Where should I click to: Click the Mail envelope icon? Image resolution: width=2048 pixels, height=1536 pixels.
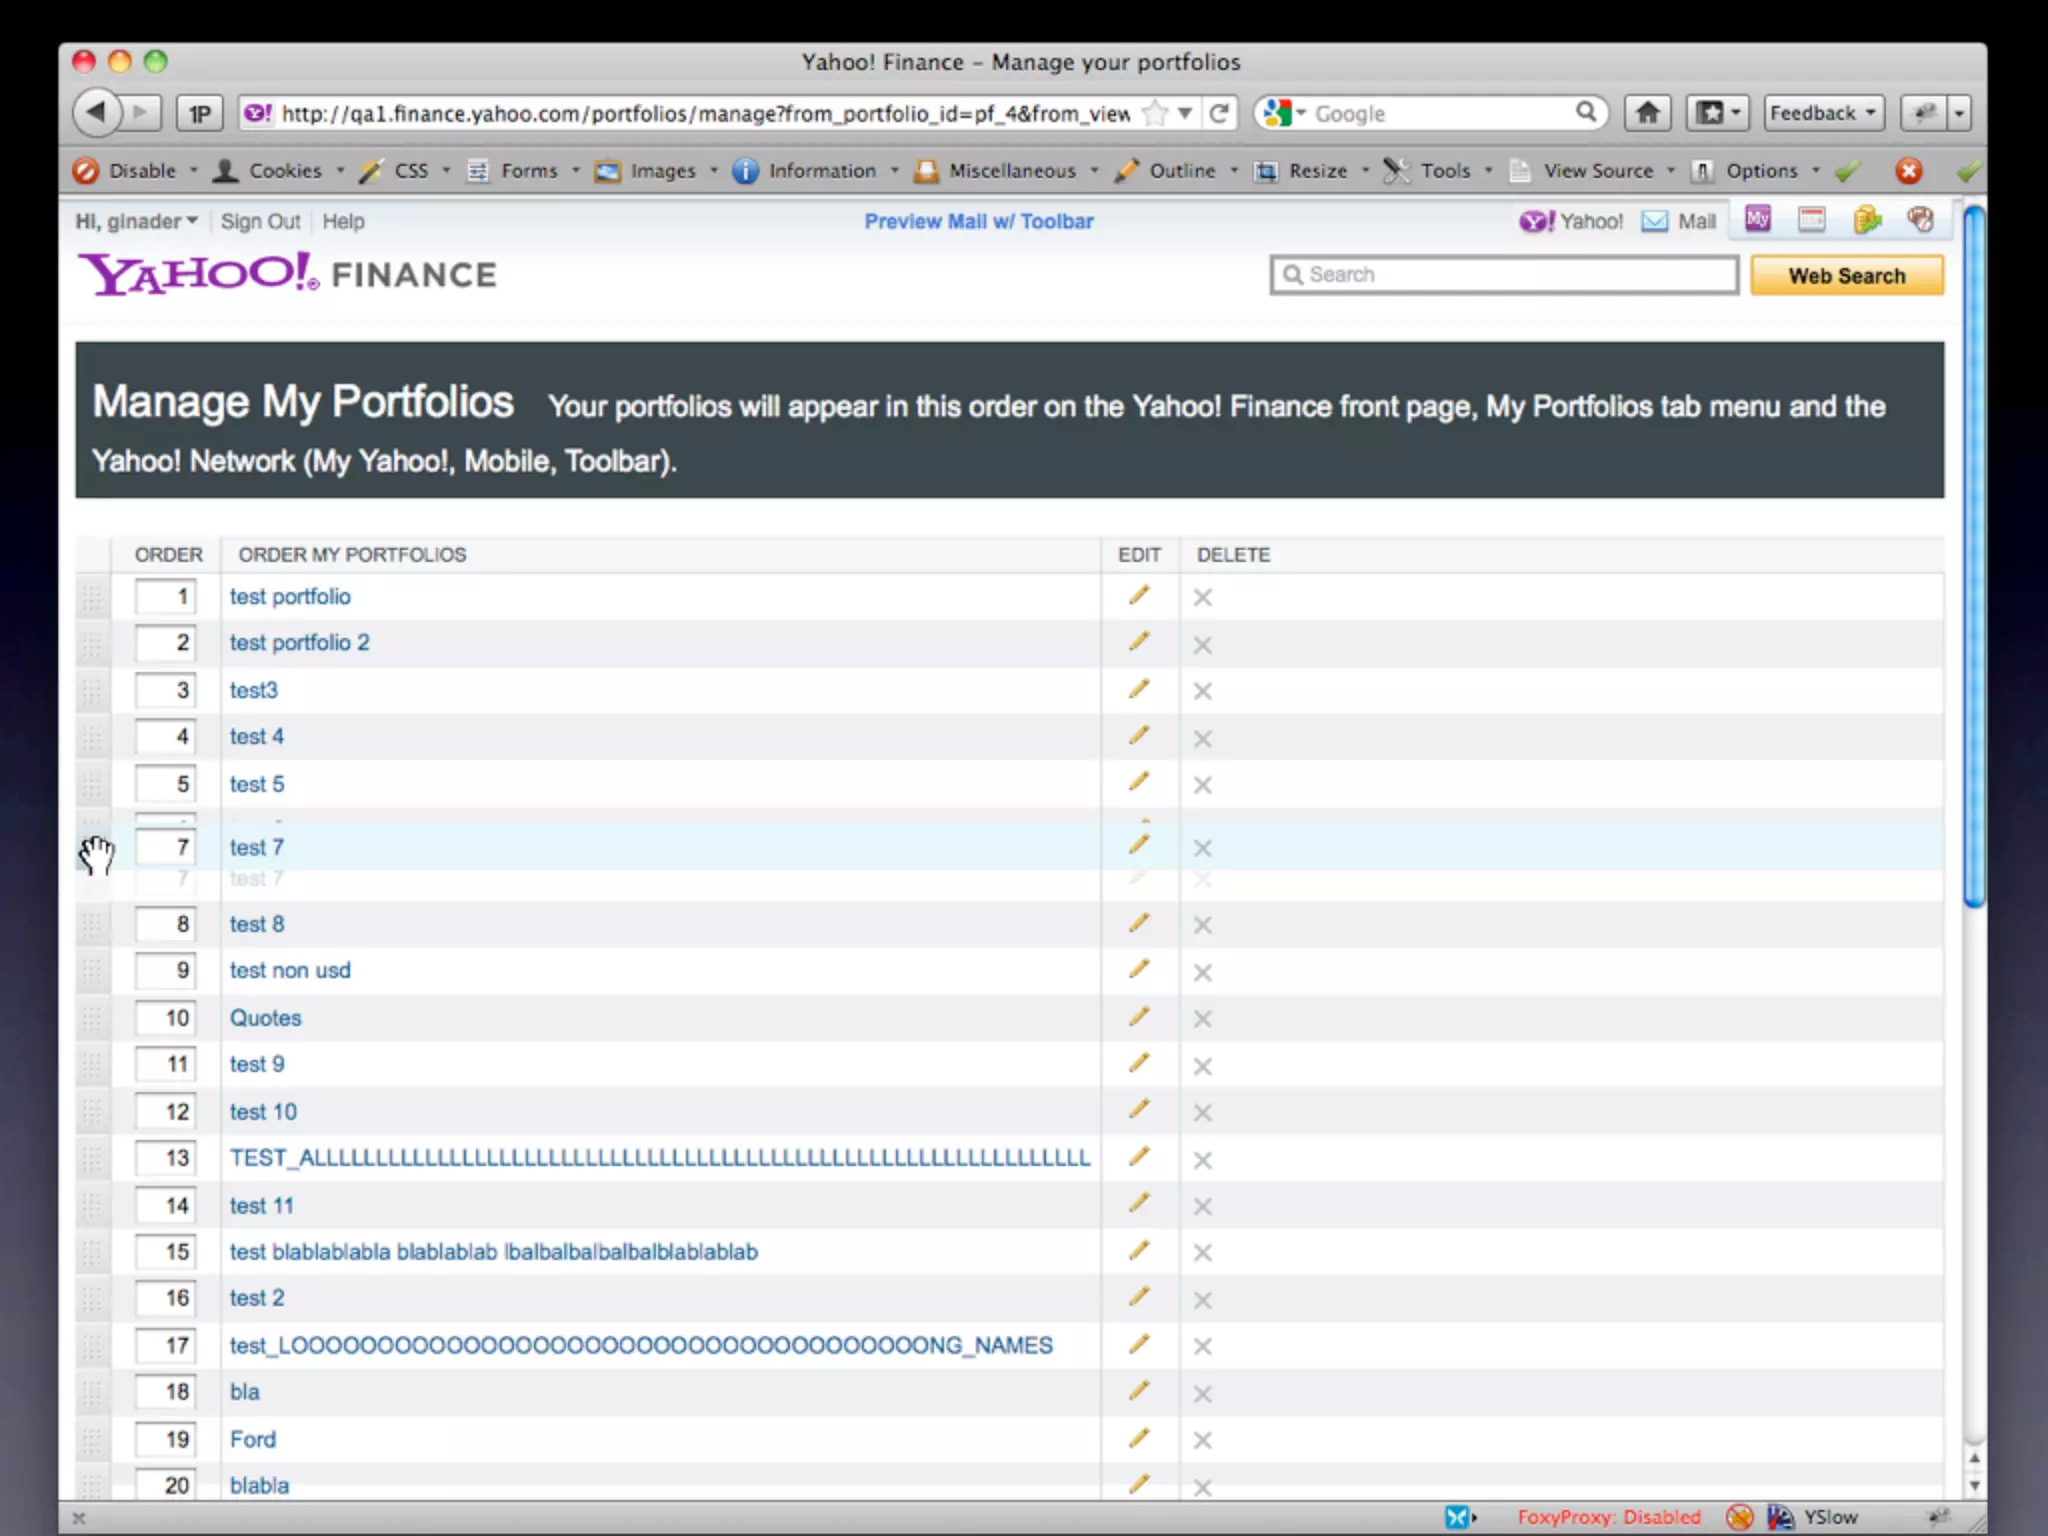(1655, 221)
